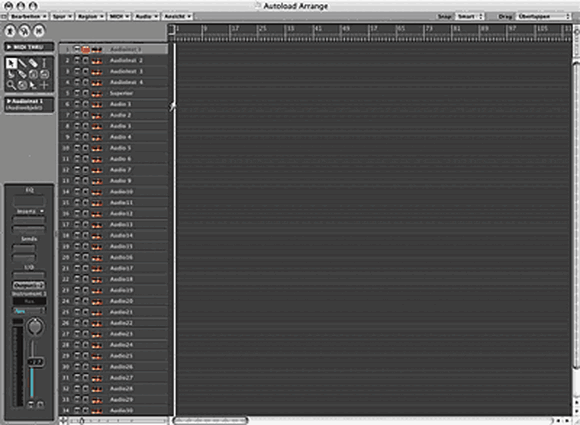
Task: Toggle the Catch running-man button
Action: (x=10, y=31)
